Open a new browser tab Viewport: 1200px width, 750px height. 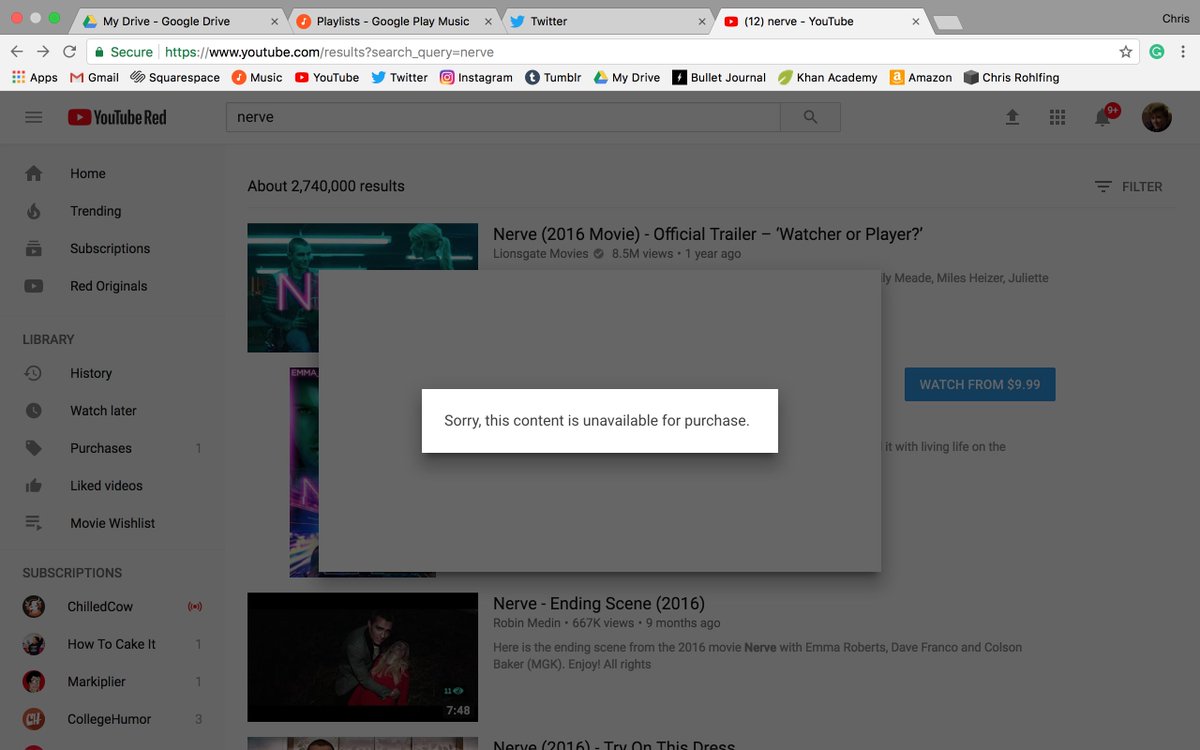click(x=947, y=22)
